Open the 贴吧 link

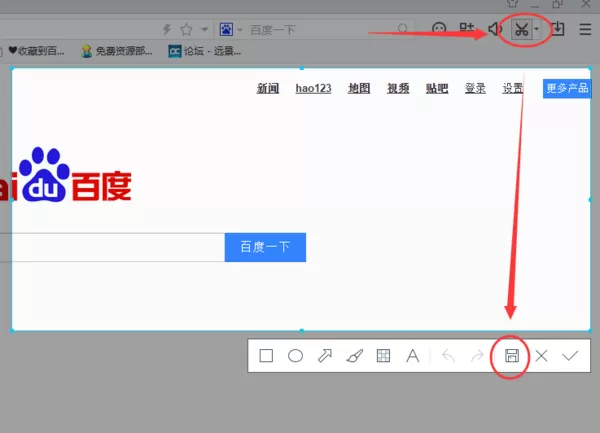point(437,88)
